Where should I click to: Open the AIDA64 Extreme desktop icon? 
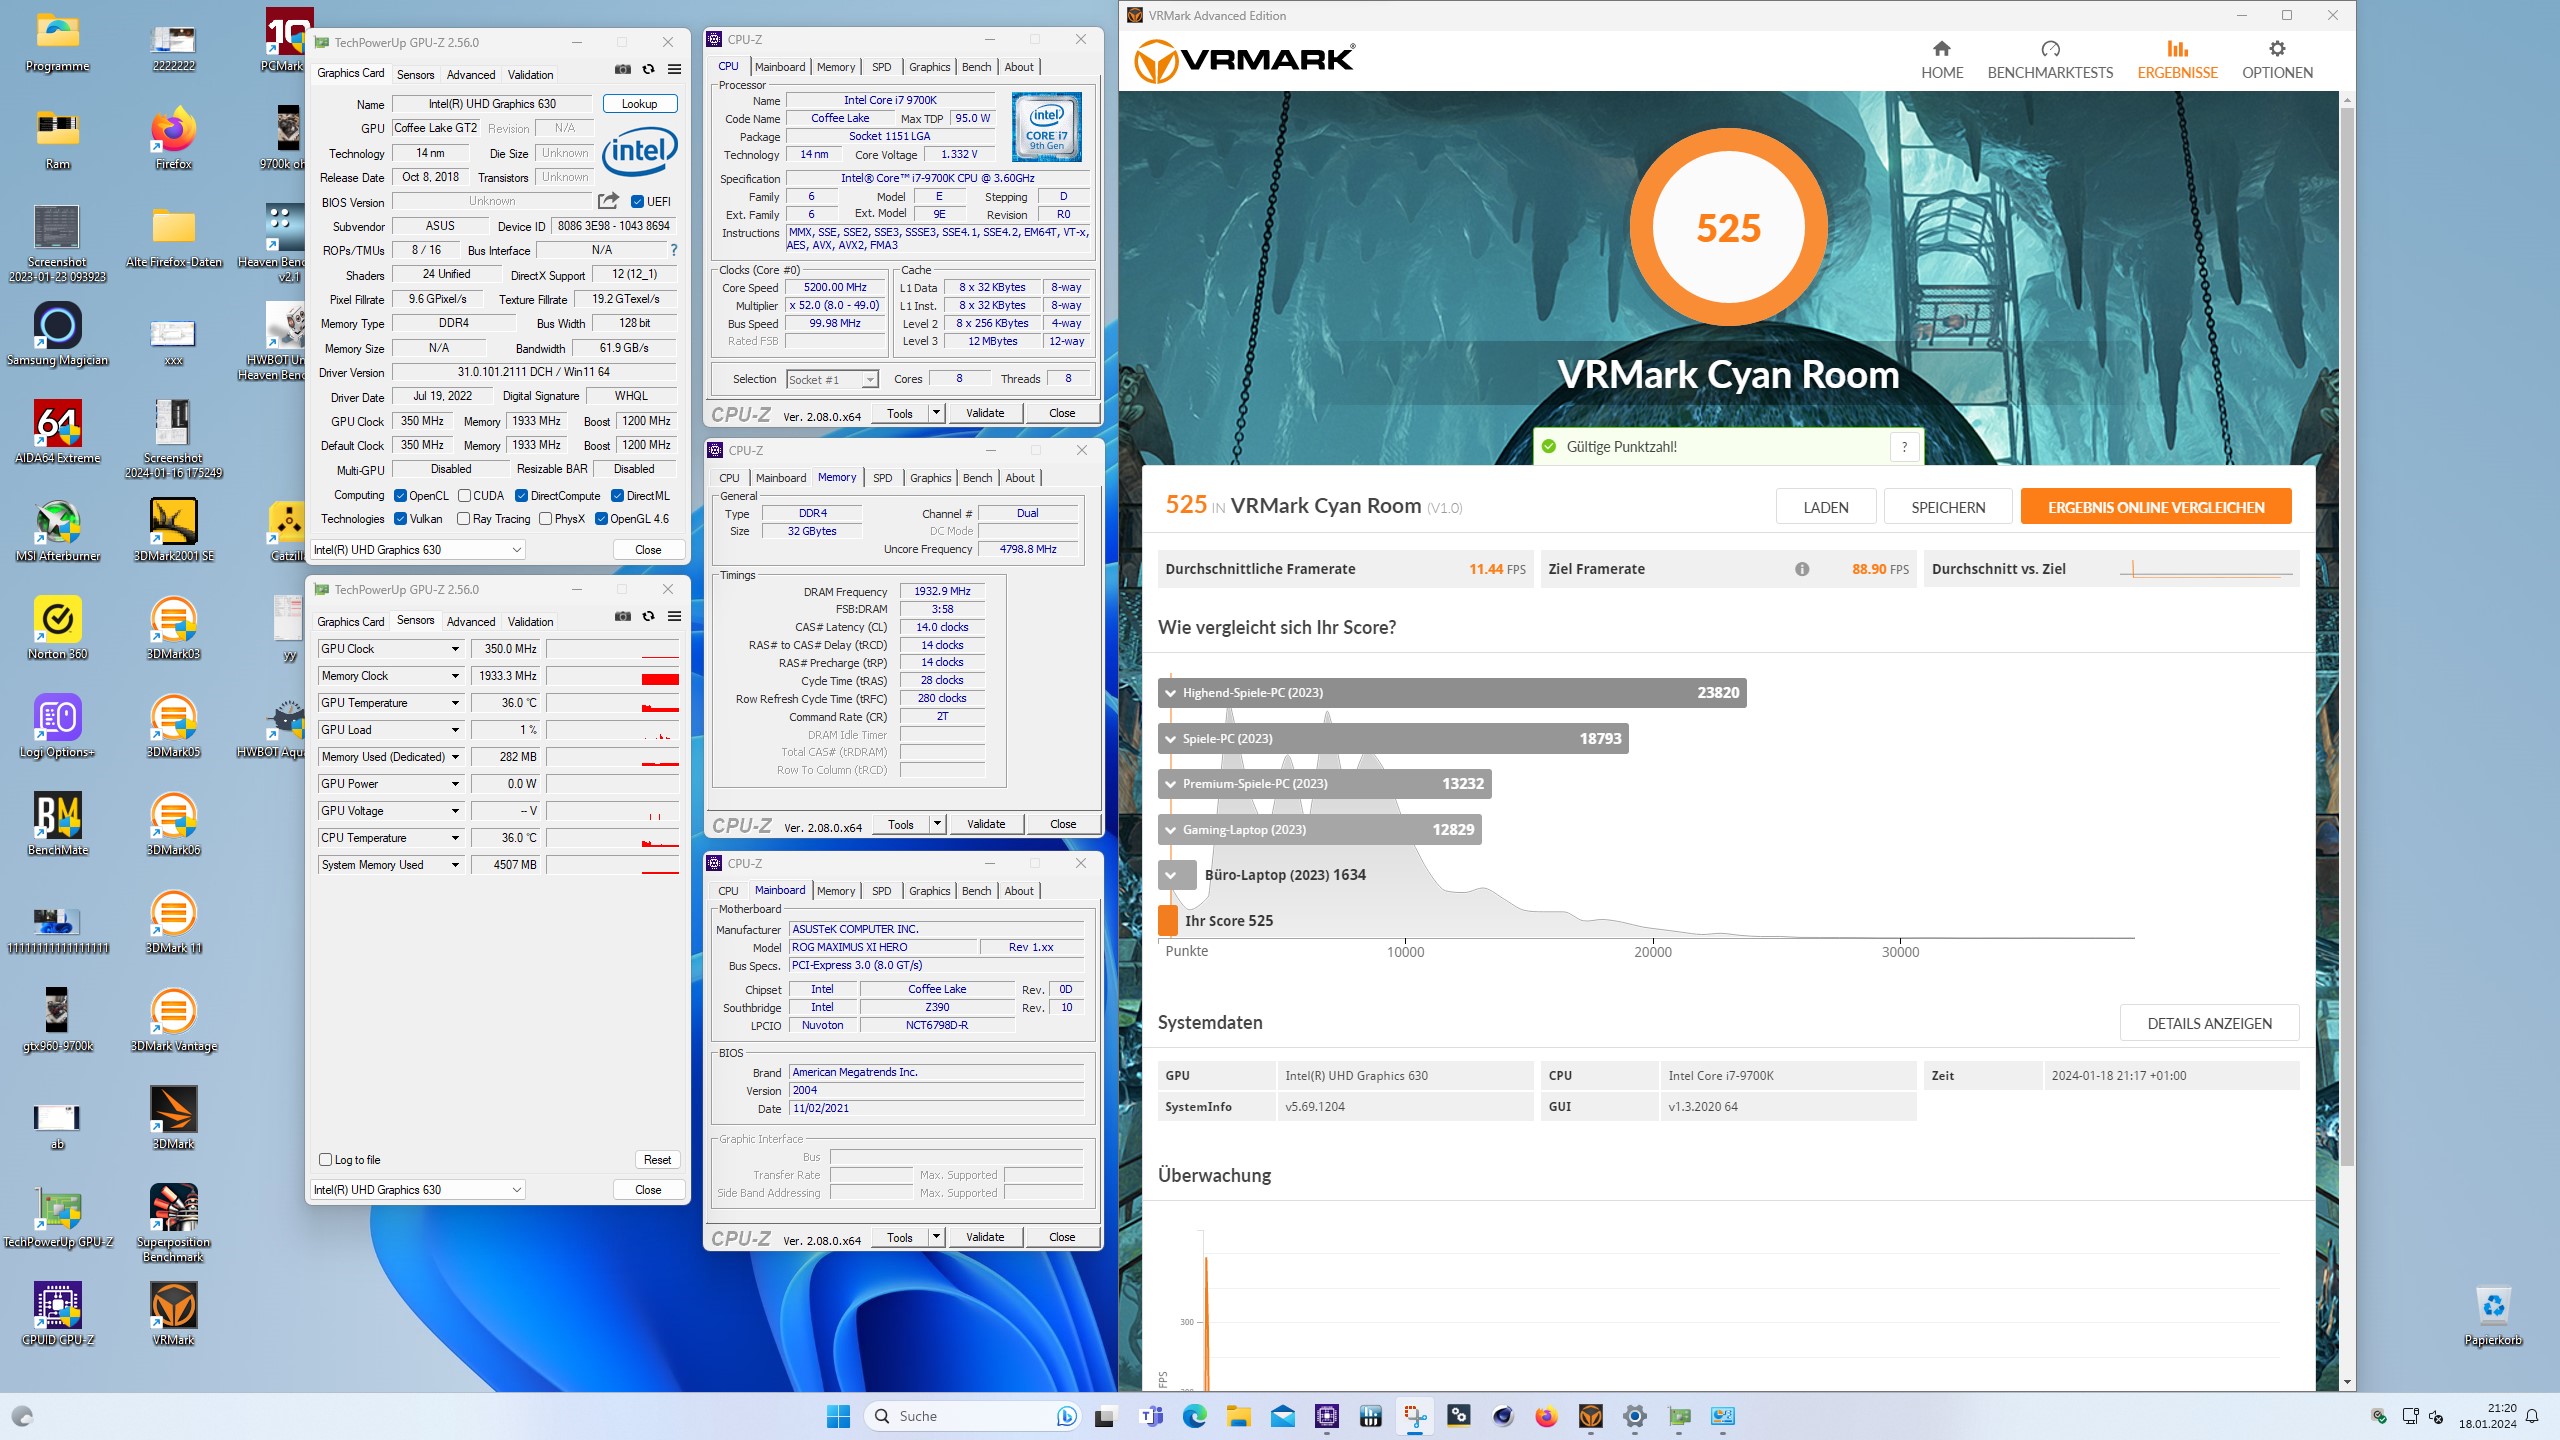[58, 432]
